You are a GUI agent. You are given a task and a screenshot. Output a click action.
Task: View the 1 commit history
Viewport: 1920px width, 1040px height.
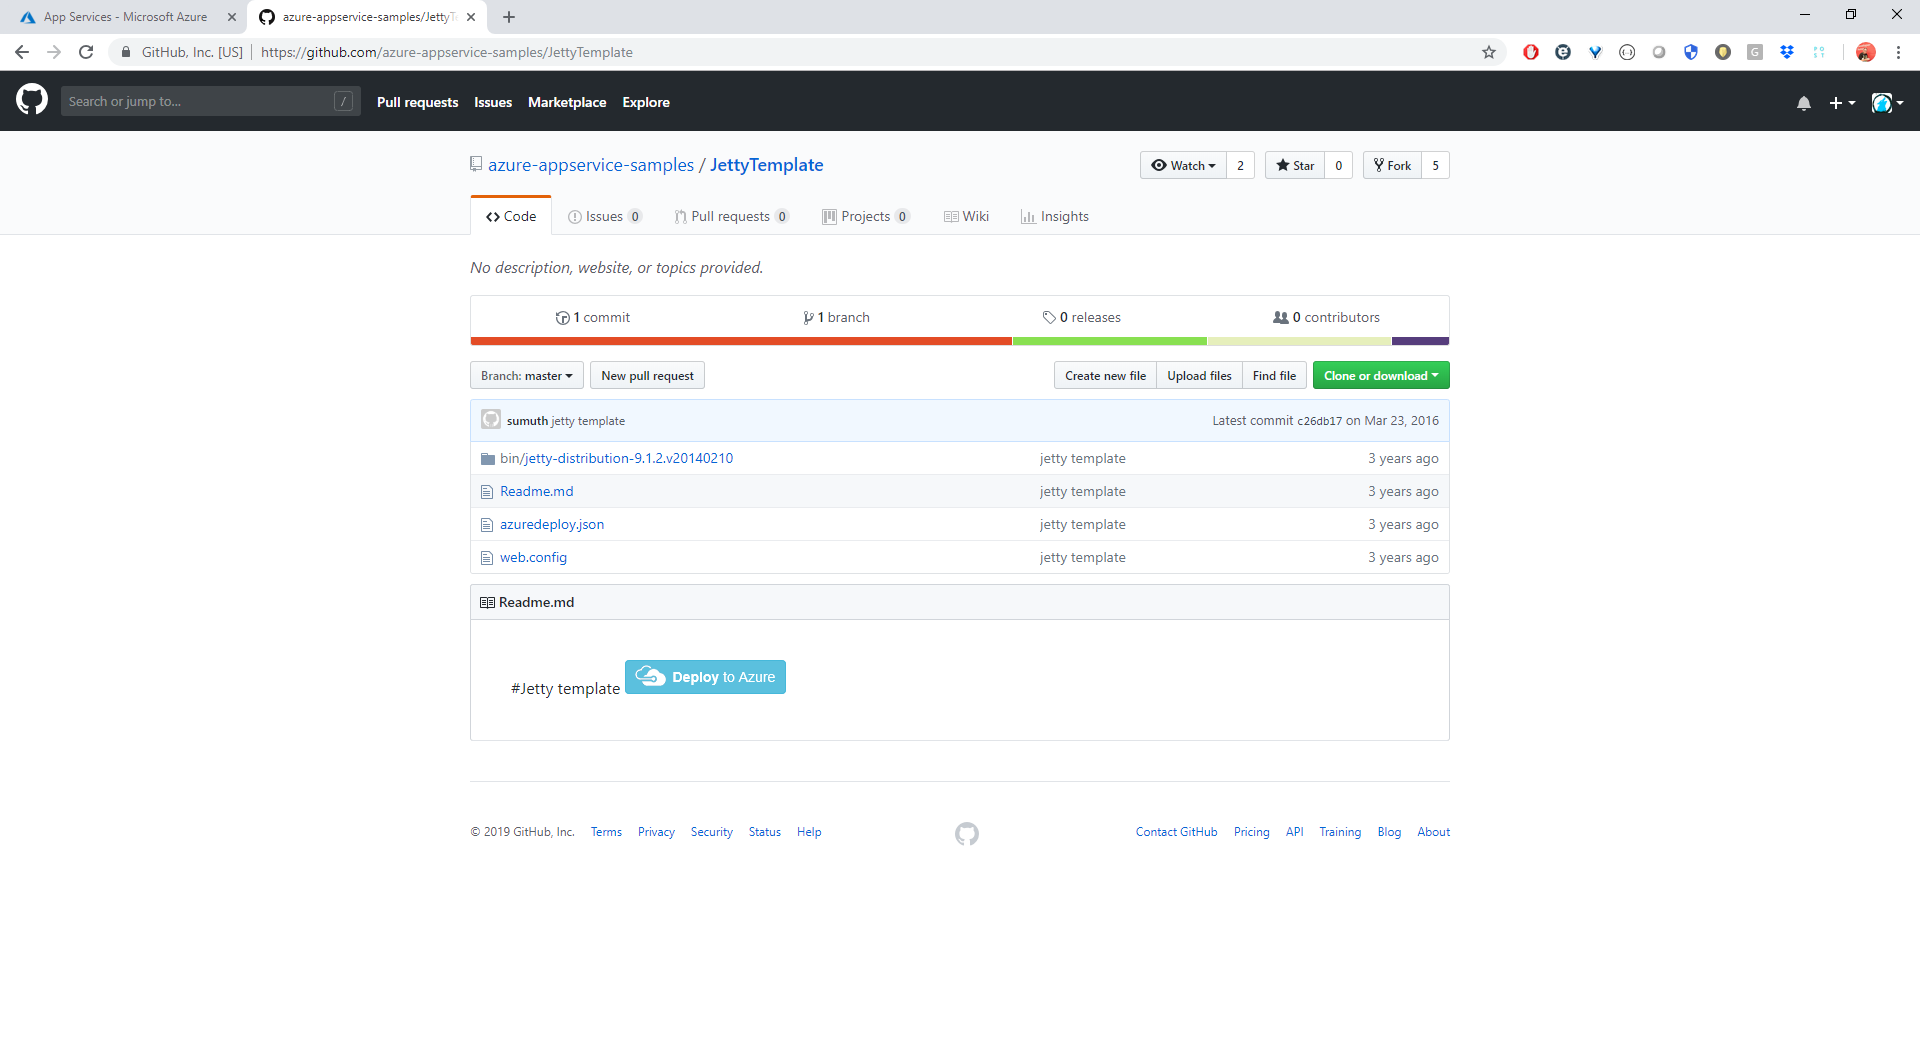click(593, 317)
